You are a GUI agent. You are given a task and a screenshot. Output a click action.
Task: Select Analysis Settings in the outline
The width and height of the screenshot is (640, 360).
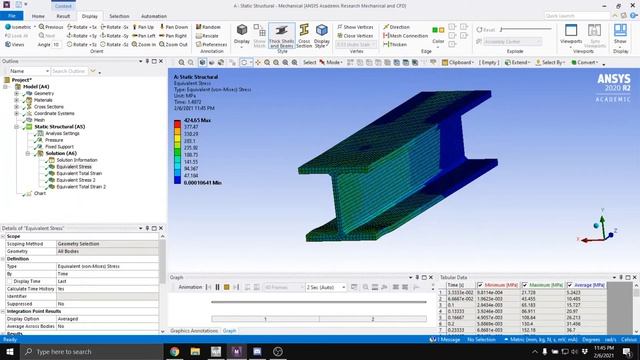coord(62,133)
